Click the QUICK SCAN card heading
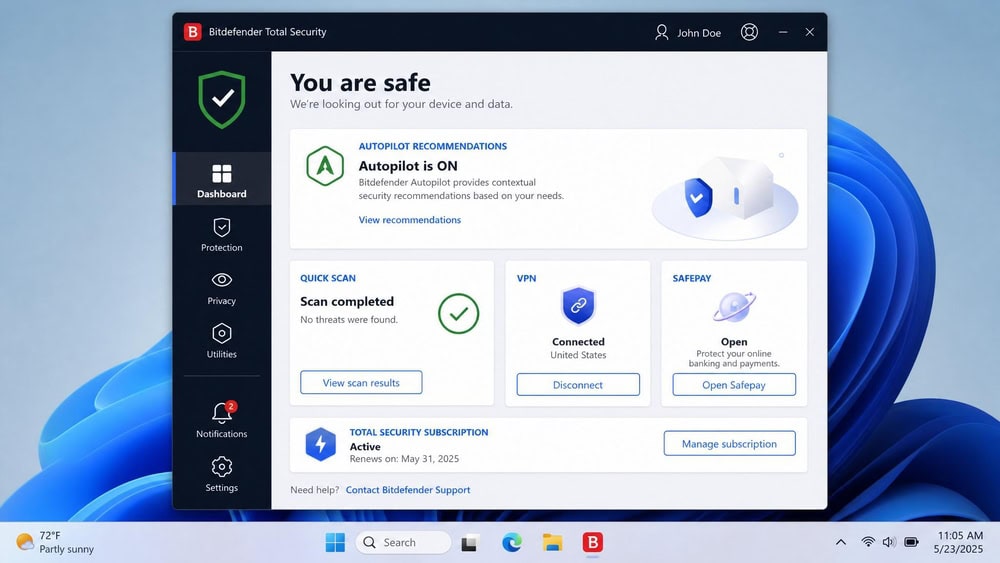Viewport: 1000px width, 563px height. pyautogui.click(x=328, y=278)
